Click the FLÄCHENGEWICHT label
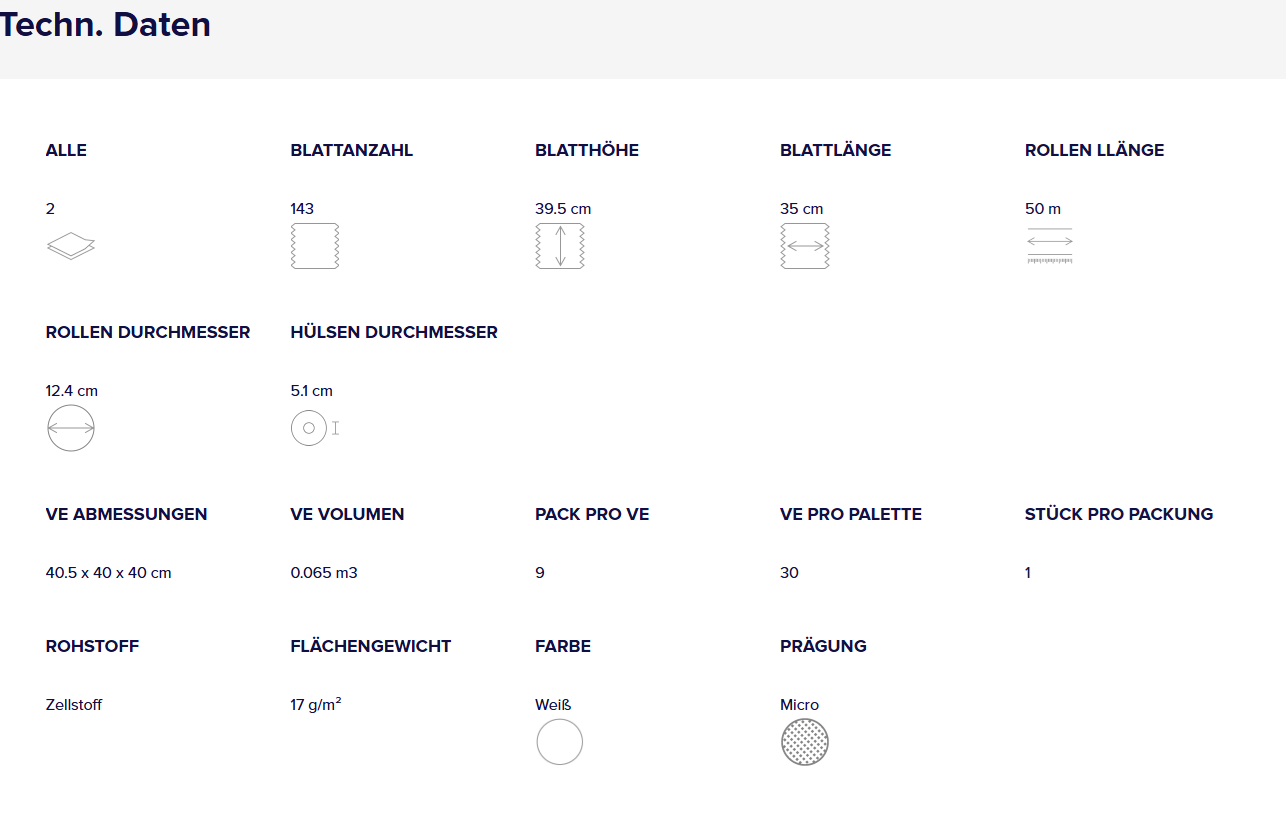1286x819 pixels. pyautogui.click(x=370, y=646)
